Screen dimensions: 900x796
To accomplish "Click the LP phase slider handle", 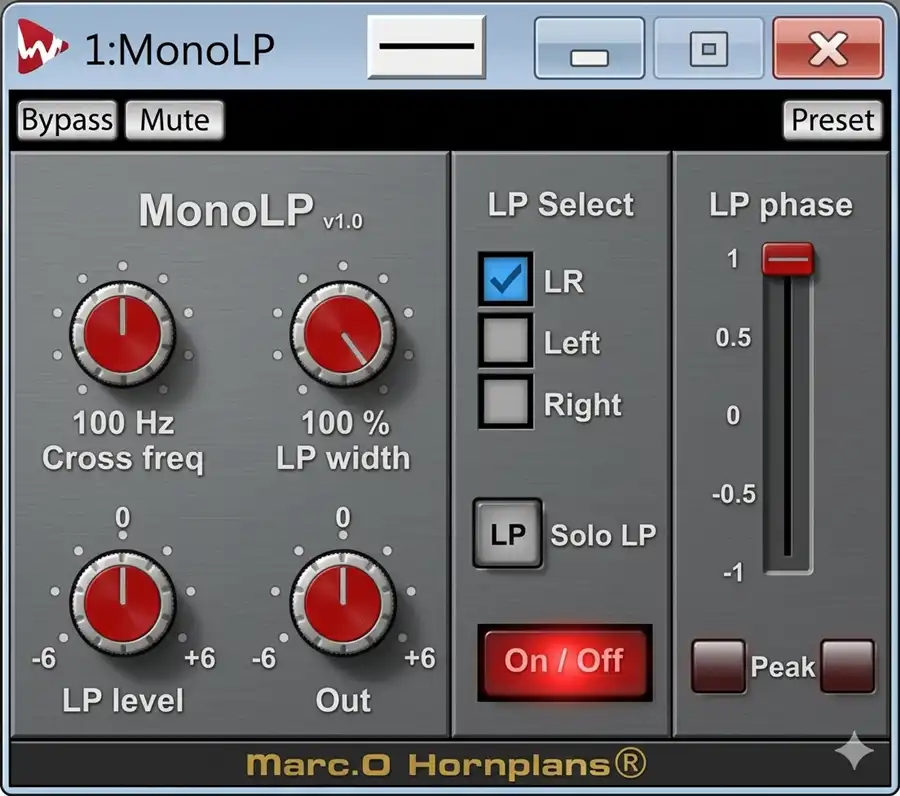I will coord(788,259).
